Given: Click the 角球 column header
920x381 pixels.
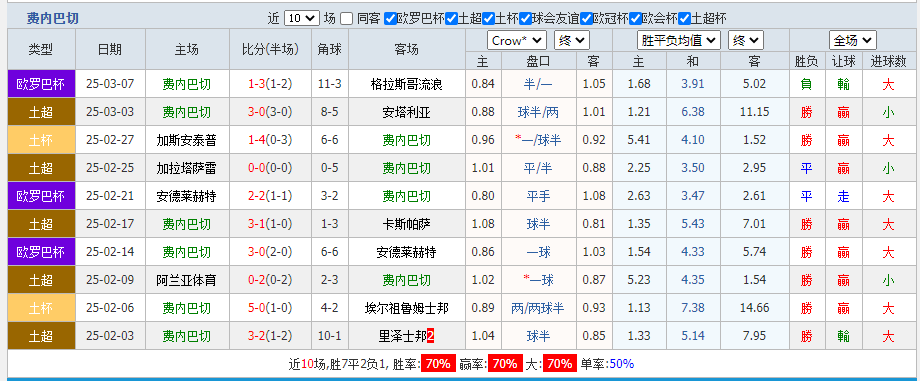Looking at the screenshot, I should [329, 49].
